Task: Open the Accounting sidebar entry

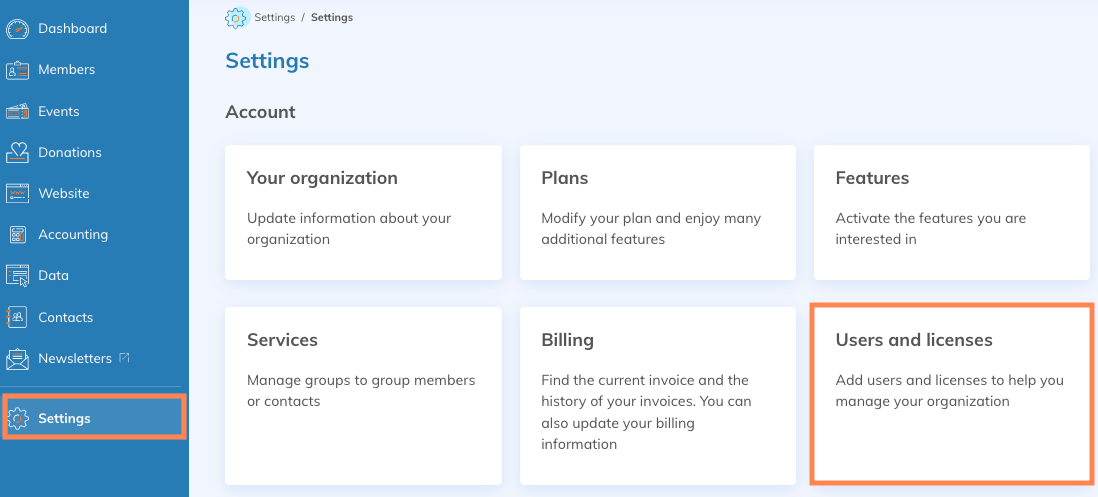Action: 72,235
